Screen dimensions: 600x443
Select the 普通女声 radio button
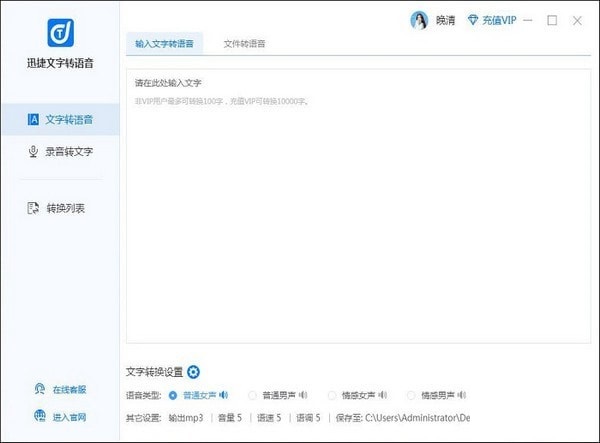coord(173,394)
